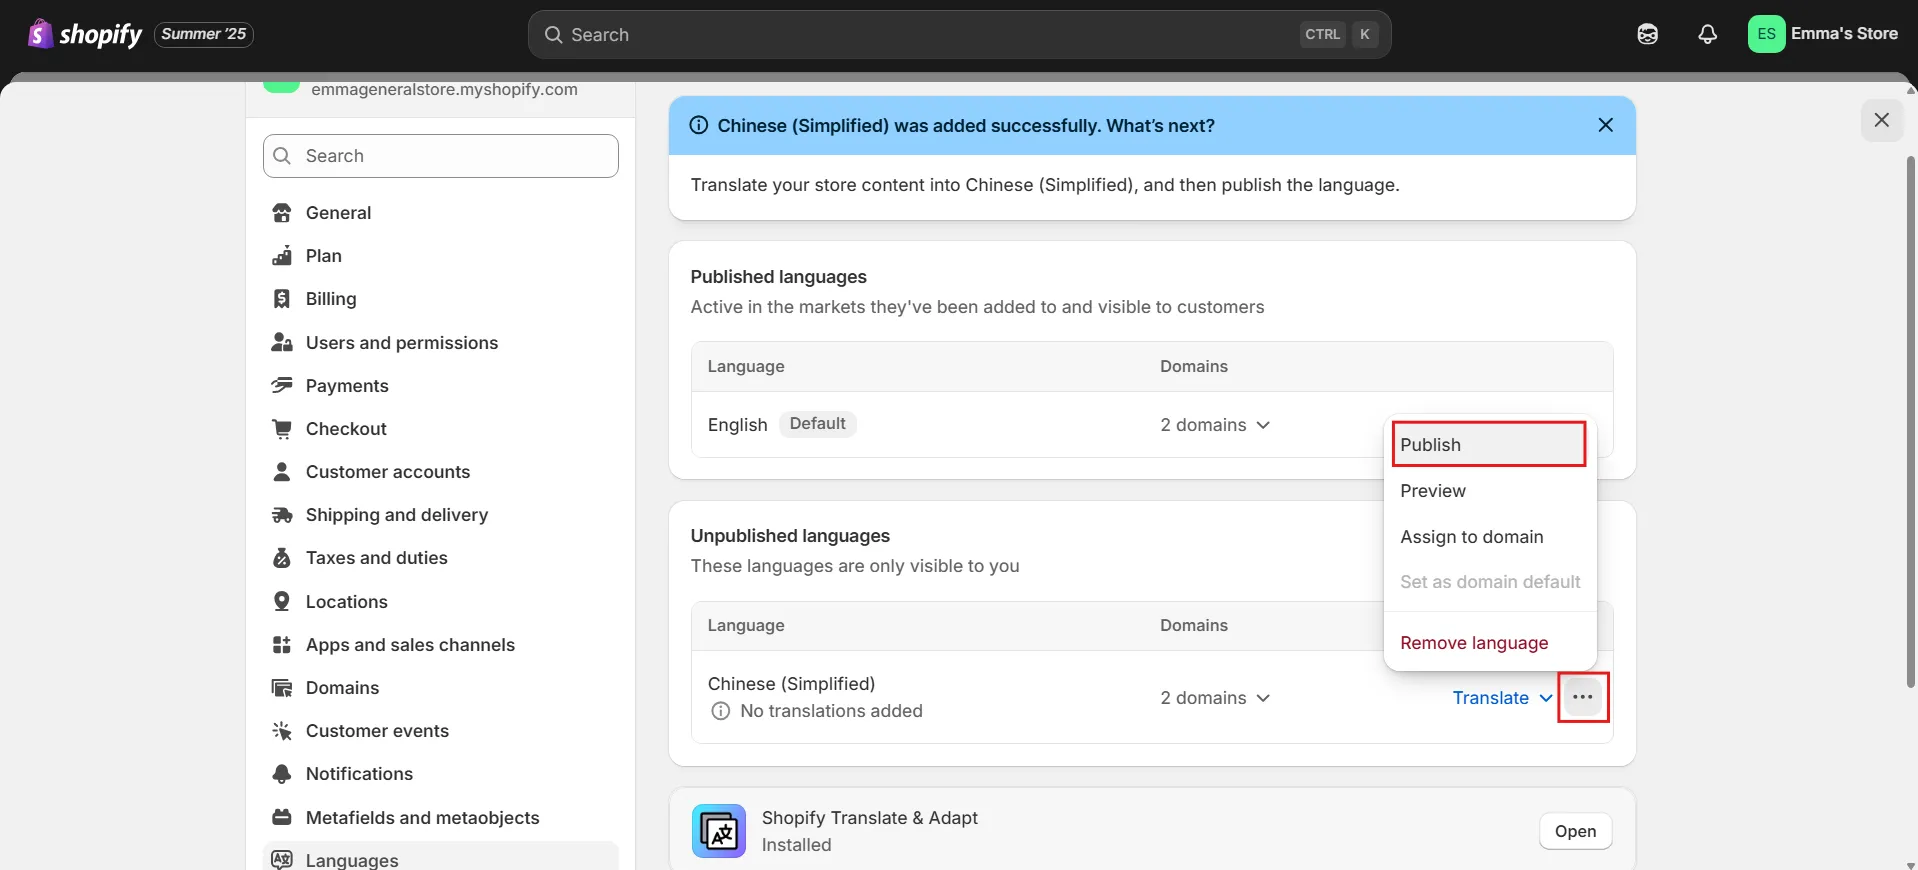This screenshot has height=870, width=1918.
Task: Click the info icon in the success banner
Action: pyautogui.click(x=699, y=125)
